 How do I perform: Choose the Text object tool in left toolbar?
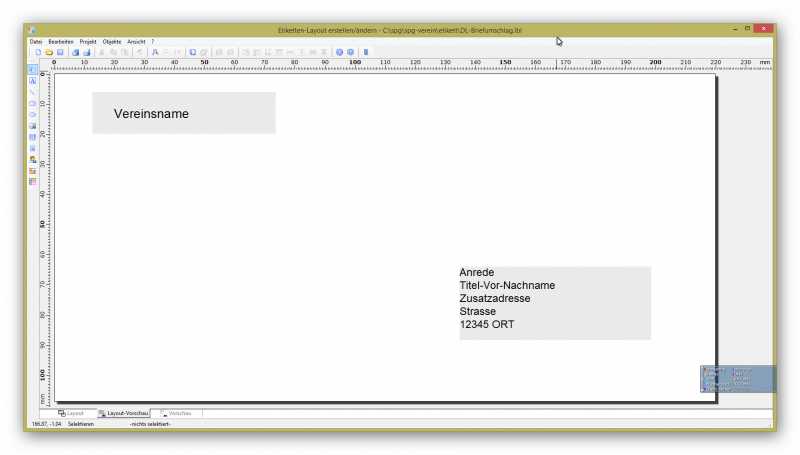click(x=33, y=80)
